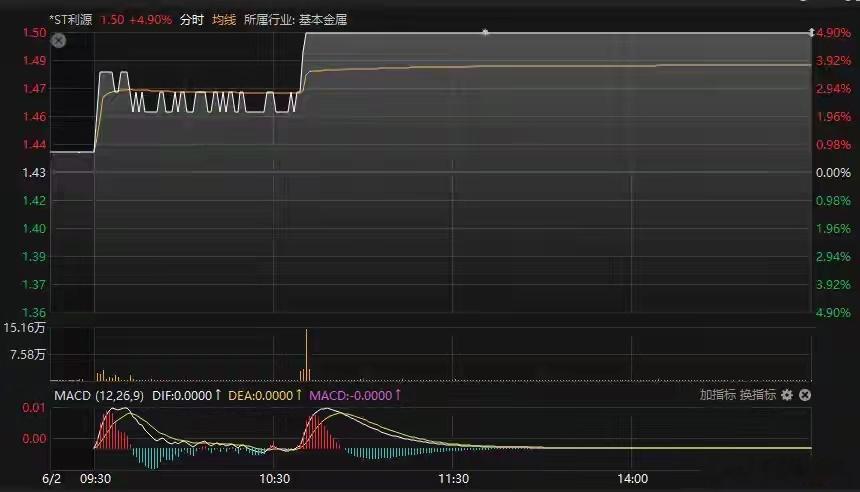The width and height of the screenshot is (860, 492).
Task: Click the 11:30 time axis label
Action: tap(454, 479)
